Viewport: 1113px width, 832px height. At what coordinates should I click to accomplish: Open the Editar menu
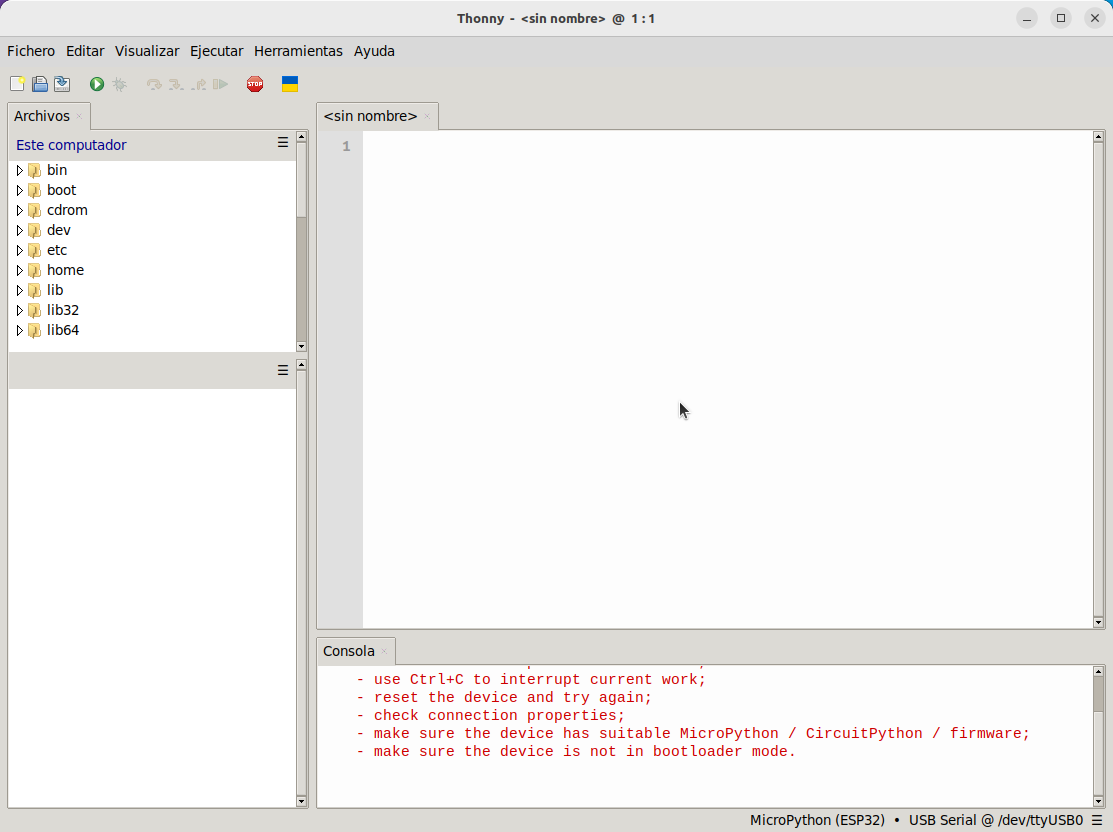point(85,51)
